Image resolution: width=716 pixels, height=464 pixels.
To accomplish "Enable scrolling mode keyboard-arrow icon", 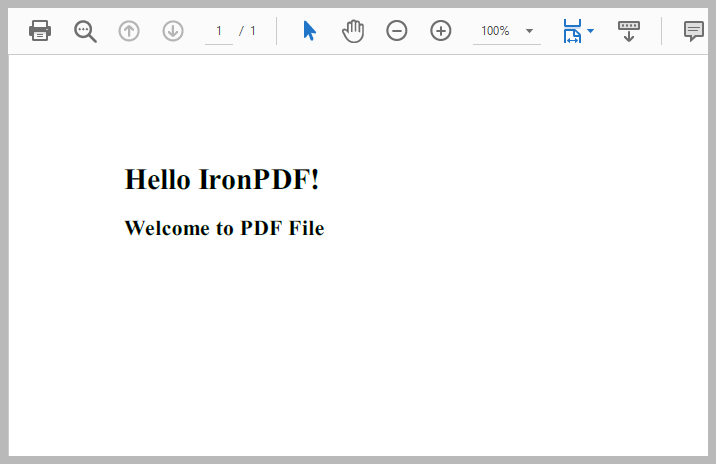I will tap(629, 31).
